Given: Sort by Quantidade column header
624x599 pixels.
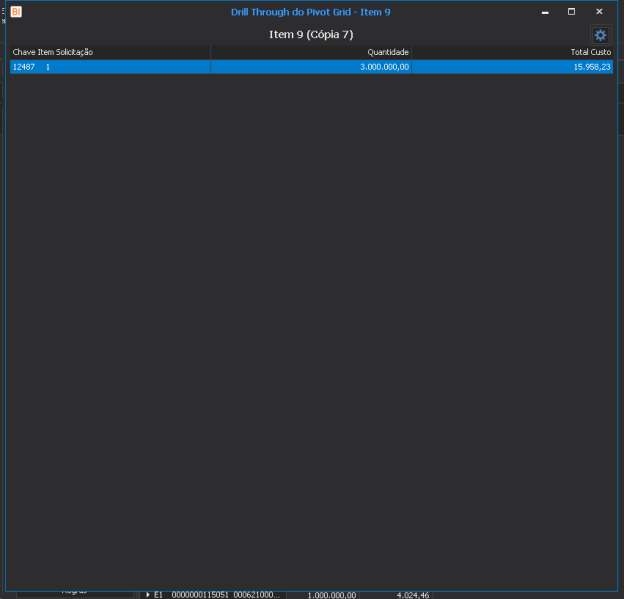Looking at the screenshot, I should tap(311, 52).
